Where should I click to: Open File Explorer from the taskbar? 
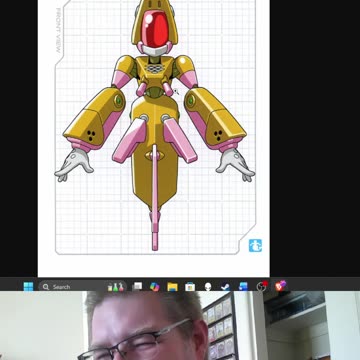pos(172,287)
